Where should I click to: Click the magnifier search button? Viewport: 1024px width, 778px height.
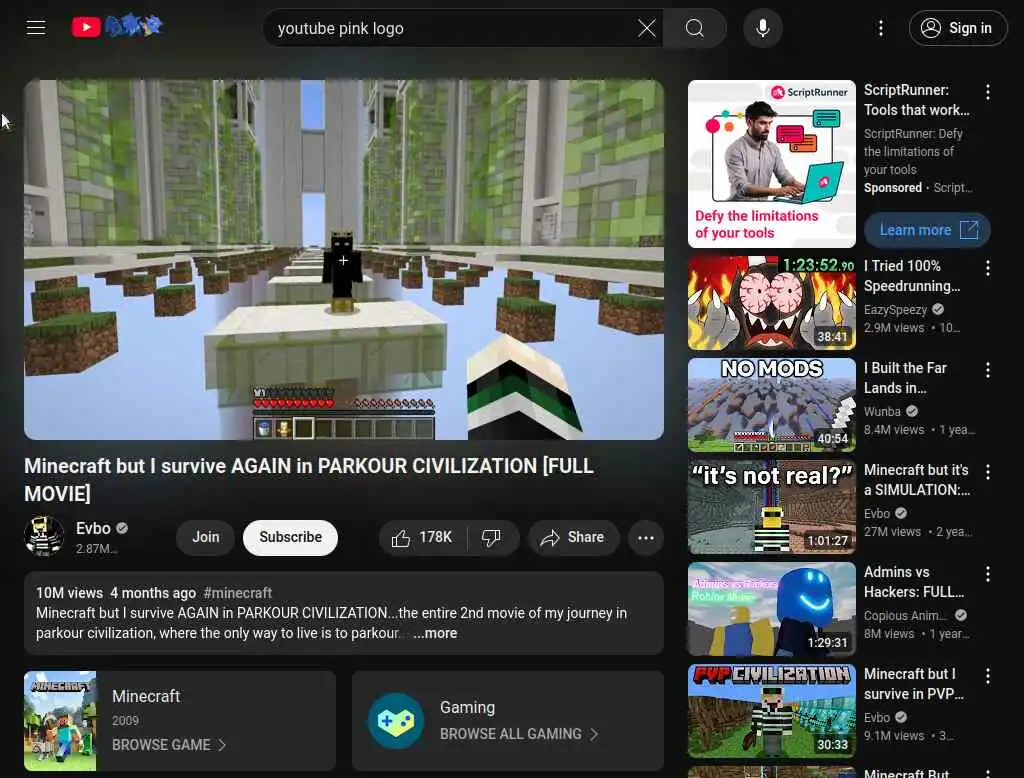[x=695, y=28]
